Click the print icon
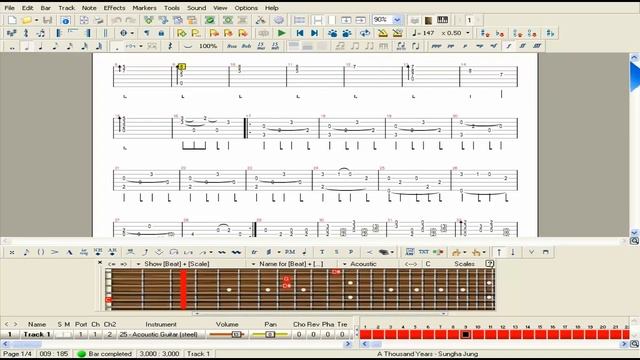The image size is (640, 360). 99,20
